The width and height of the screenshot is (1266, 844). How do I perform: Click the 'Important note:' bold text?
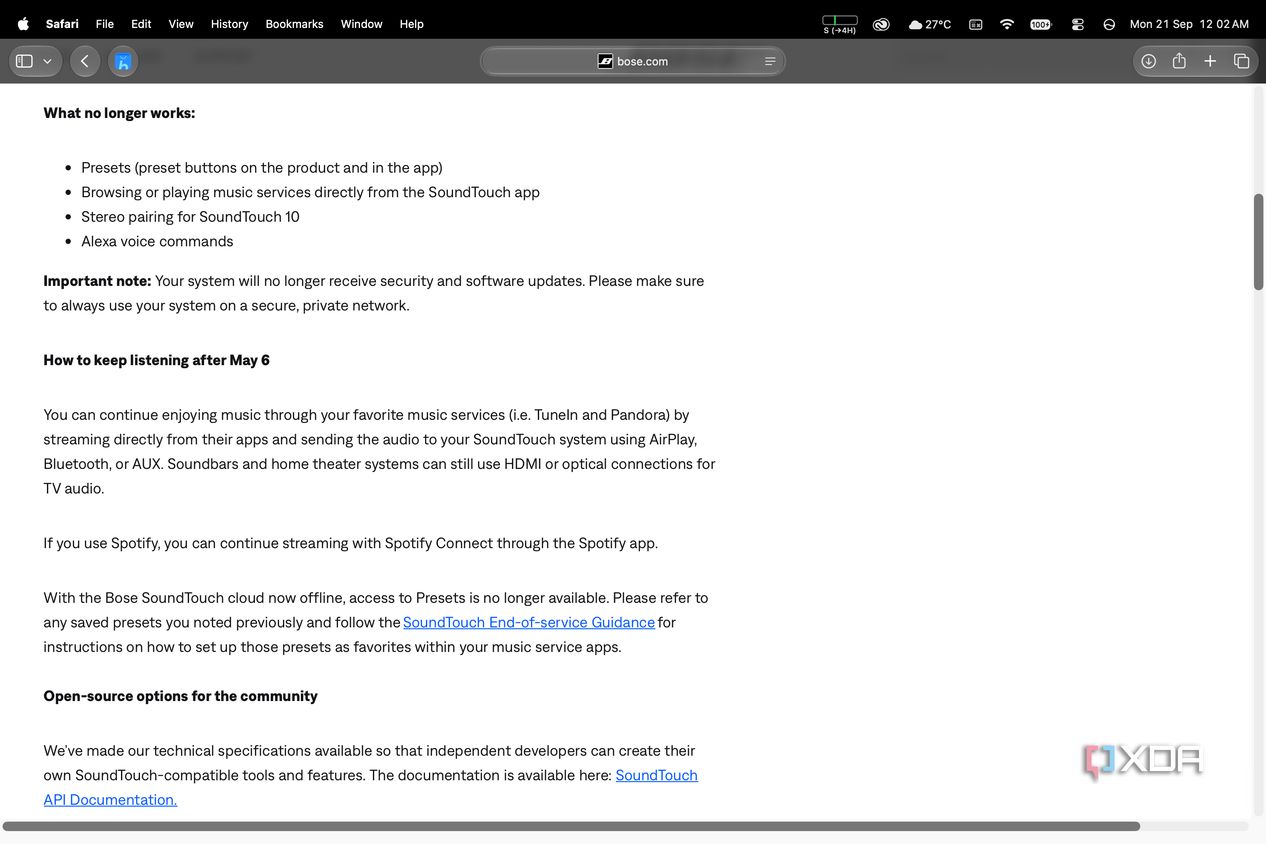pos(97,281)
